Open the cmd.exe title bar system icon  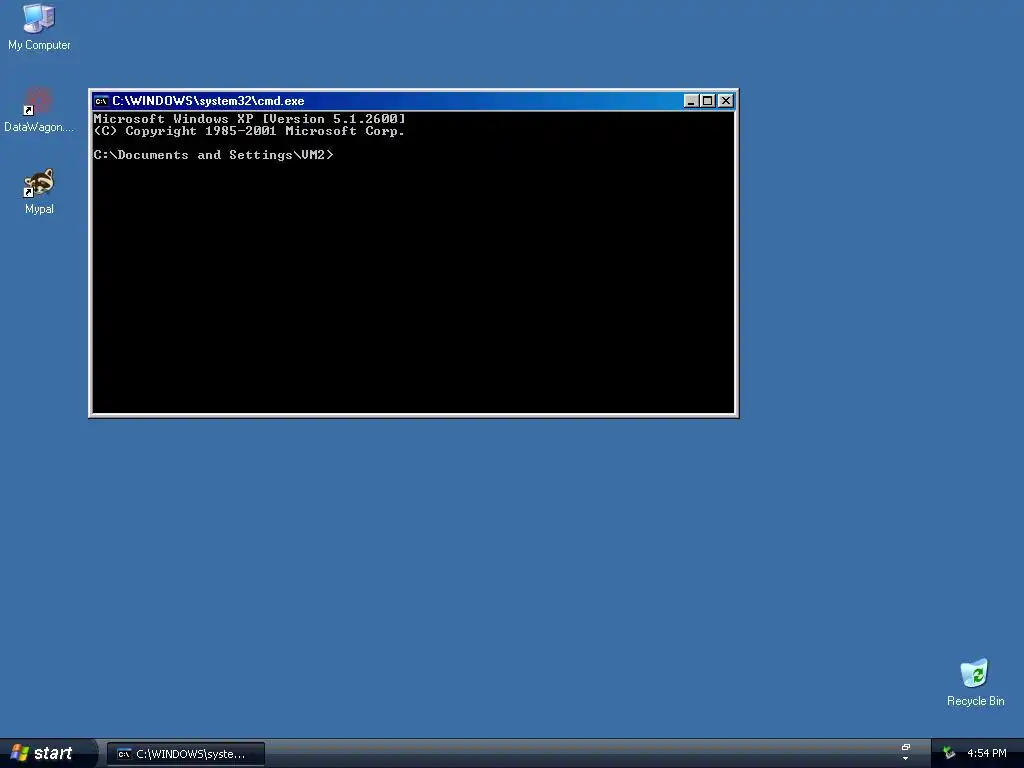coord(101,101)
